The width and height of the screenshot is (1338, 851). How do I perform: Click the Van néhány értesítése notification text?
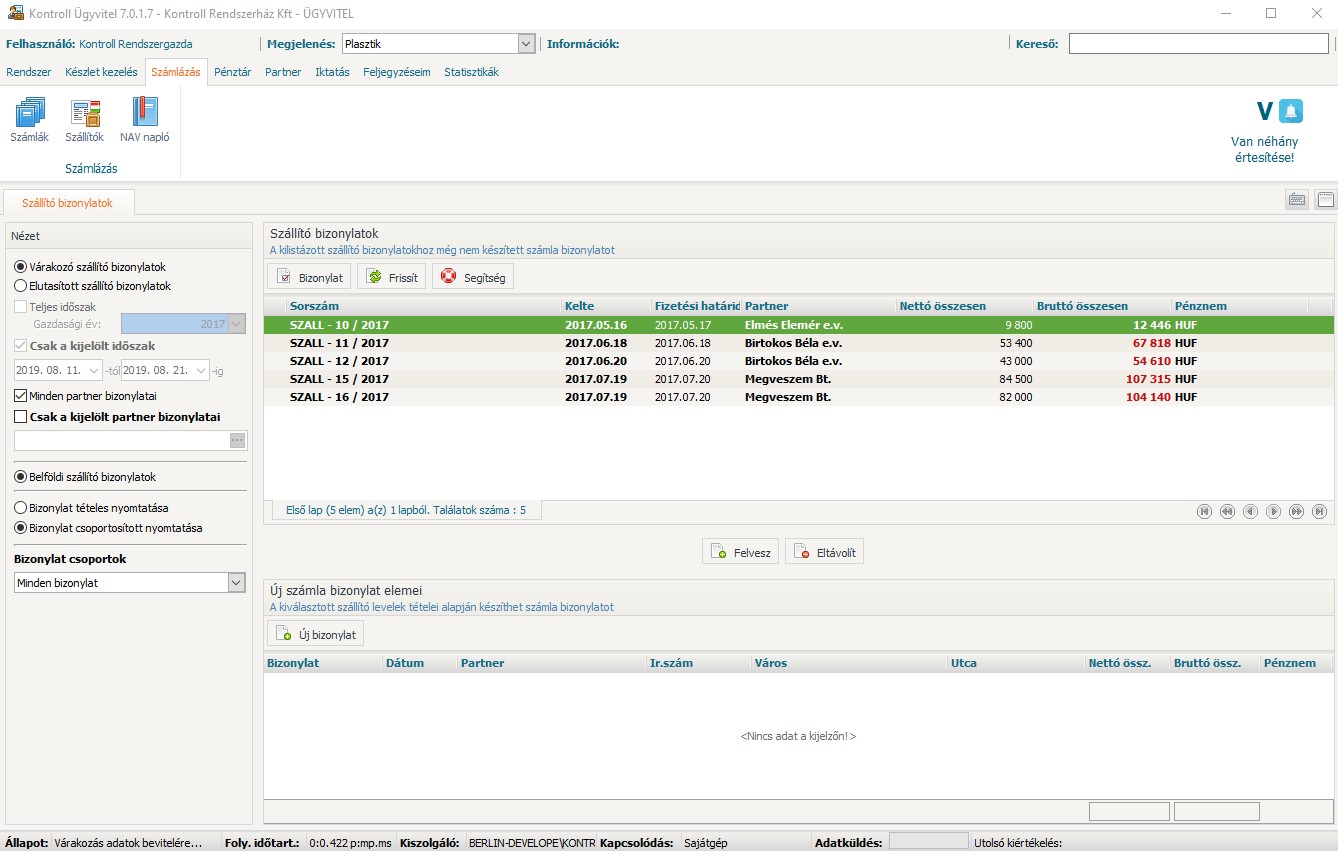click(1264, 149)
